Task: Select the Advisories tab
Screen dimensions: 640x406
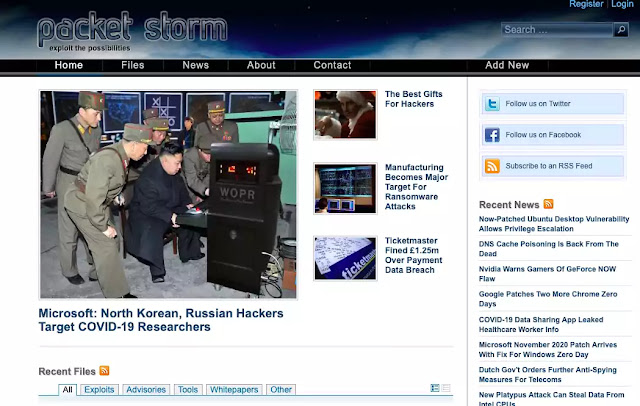Action: coord(146,390)
